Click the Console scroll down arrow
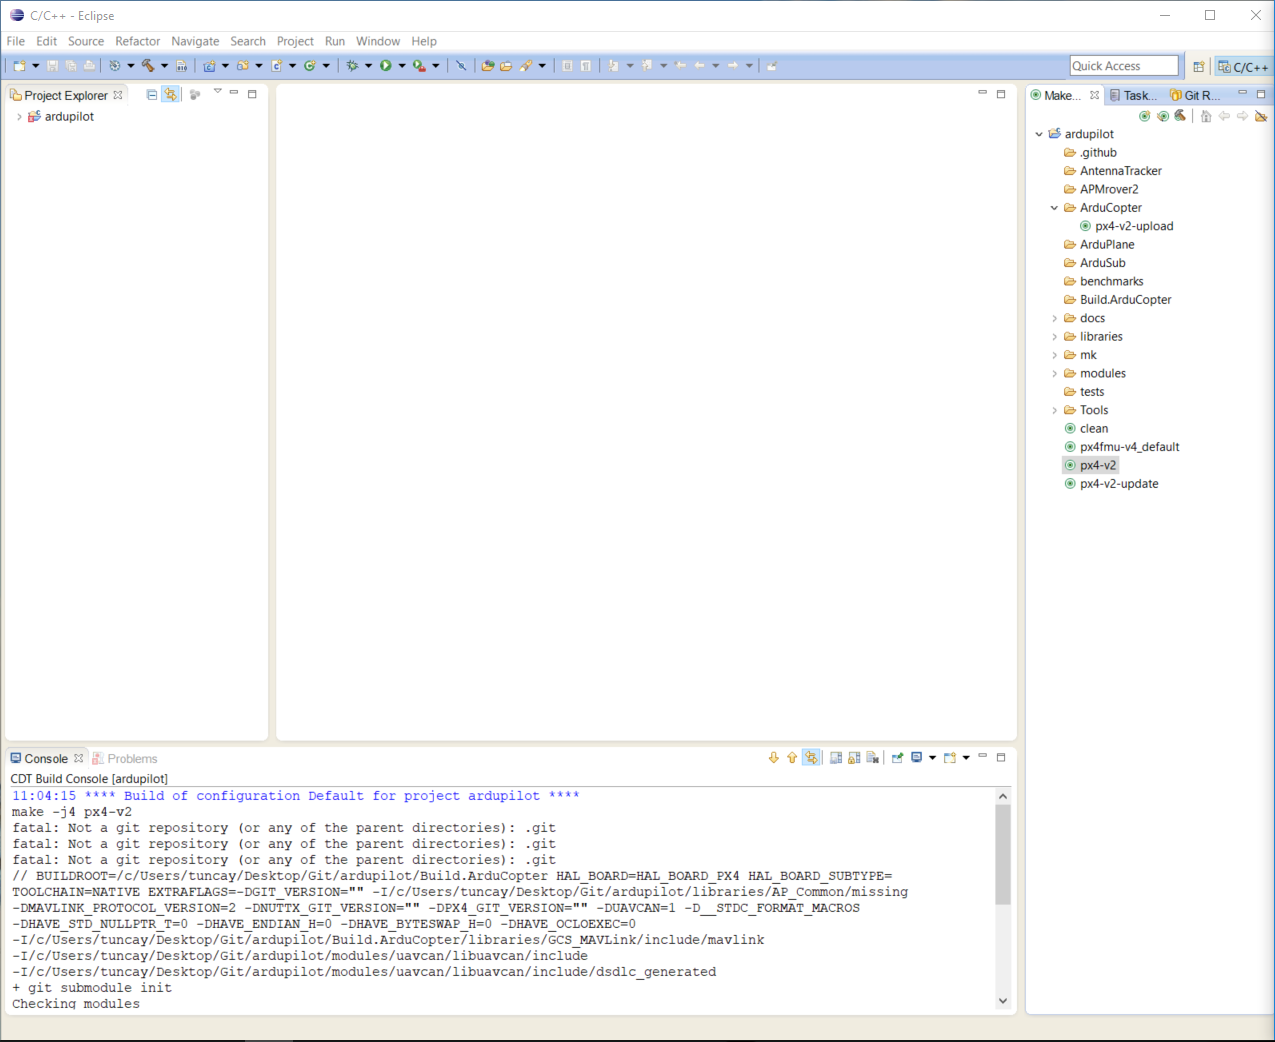This screenshot has width=1275, height=1042. tap(1003, 1001)
